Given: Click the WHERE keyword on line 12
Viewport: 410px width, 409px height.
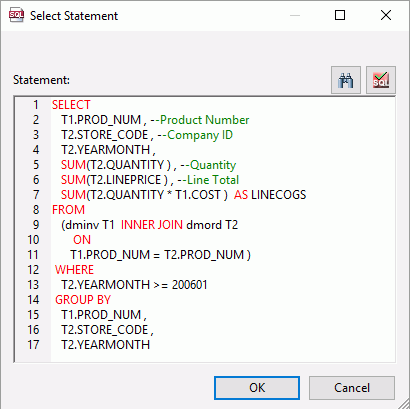Looking at the screenshot, I should pos(75,270).
